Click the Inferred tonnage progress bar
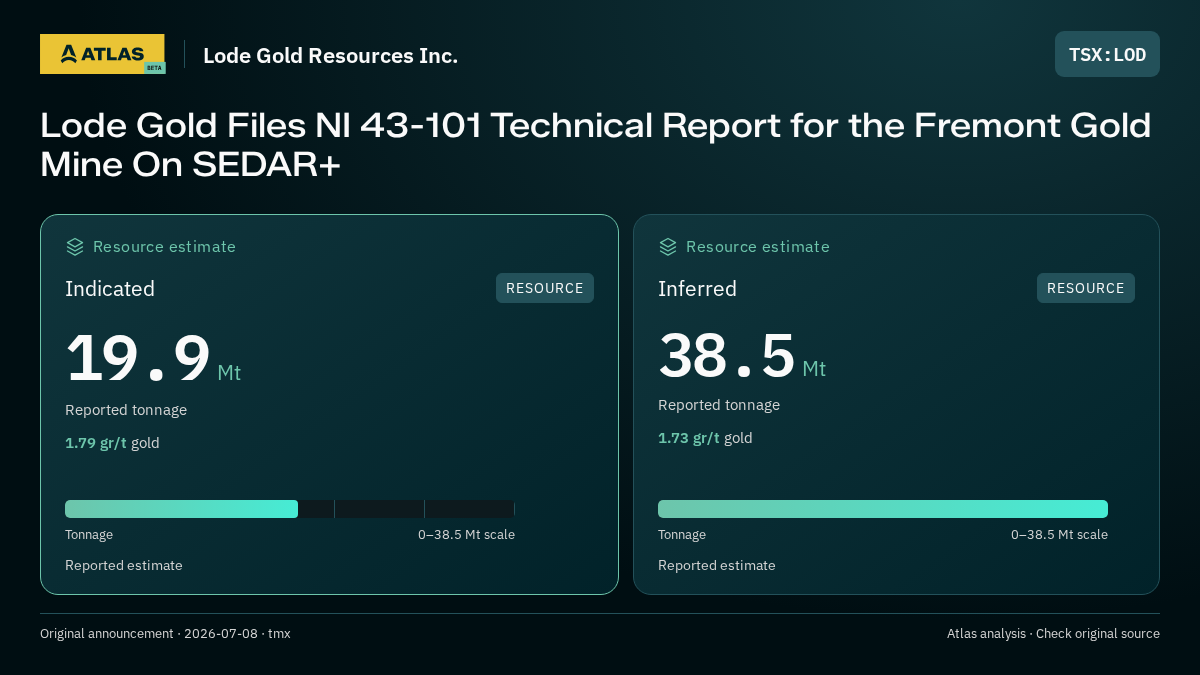Screen dimensions: 1200x675 883,509
